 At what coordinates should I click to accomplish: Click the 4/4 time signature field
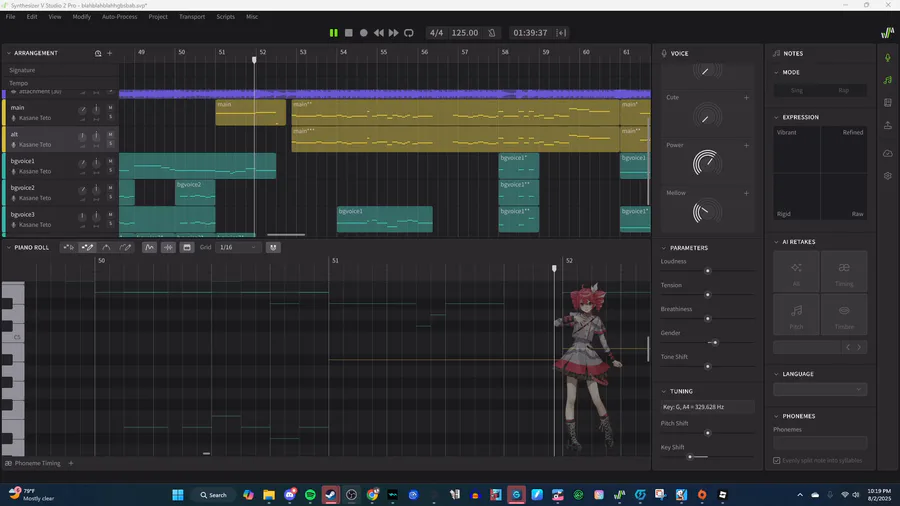tap(436, 33)
